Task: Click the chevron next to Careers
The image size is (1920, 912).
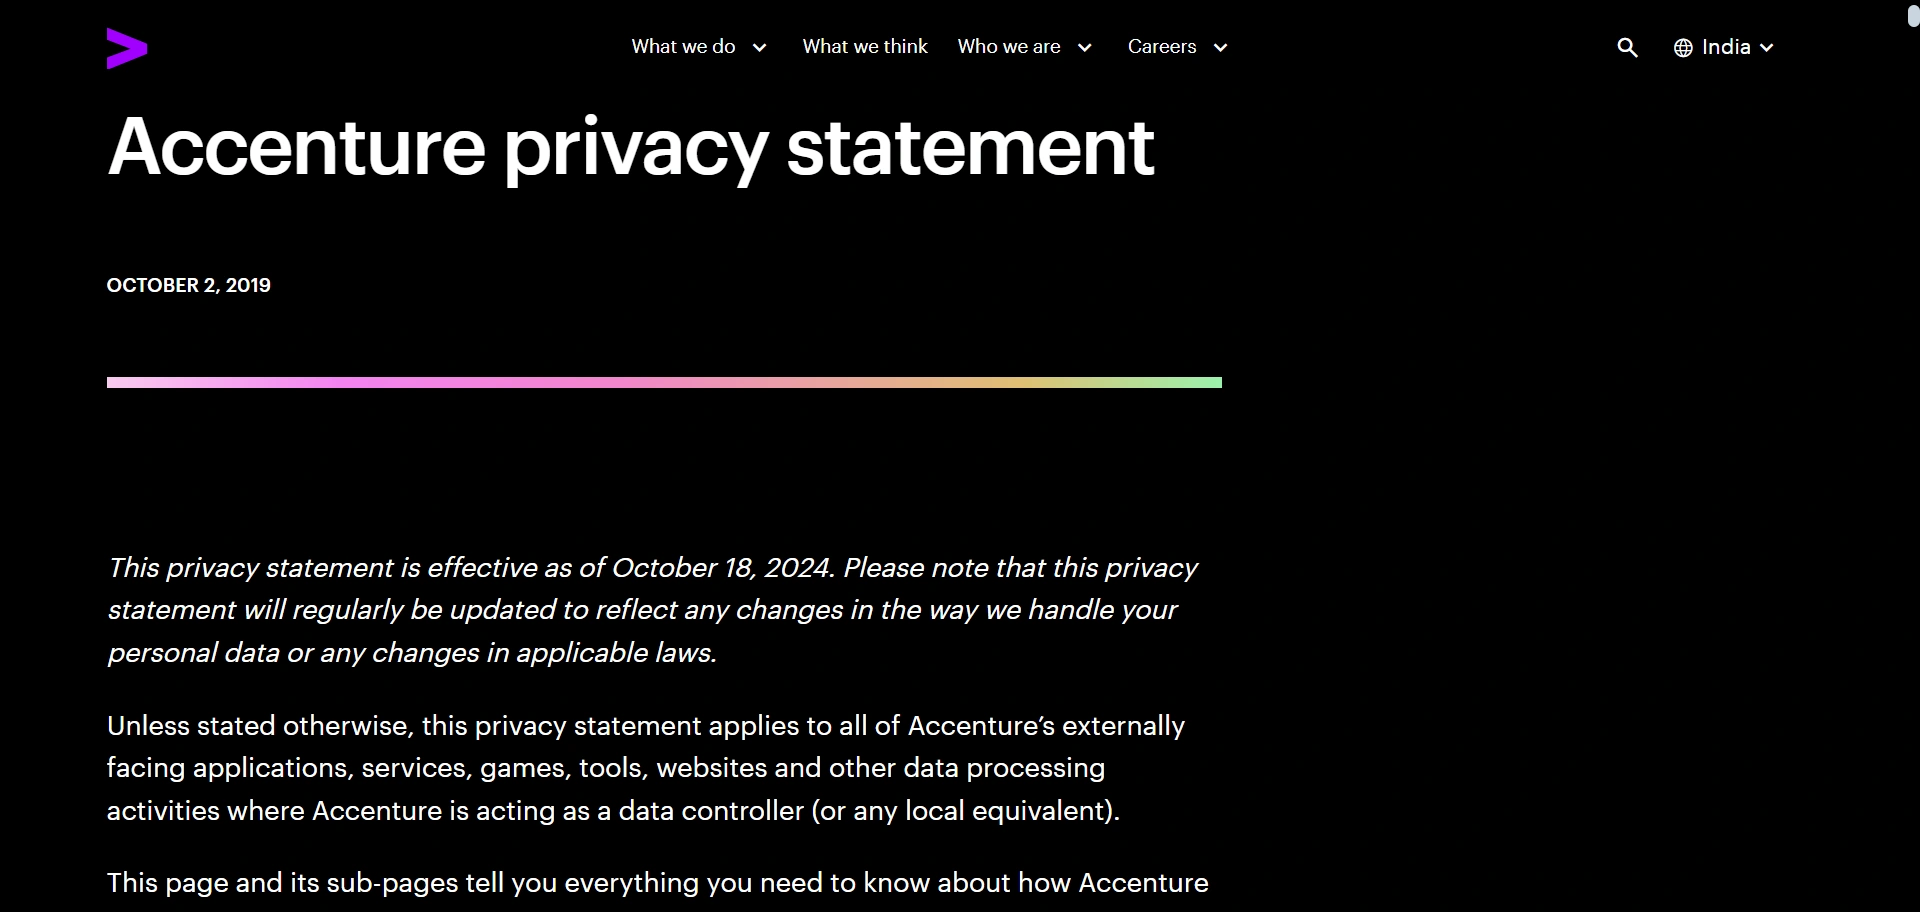Action: click(1221, 47)
